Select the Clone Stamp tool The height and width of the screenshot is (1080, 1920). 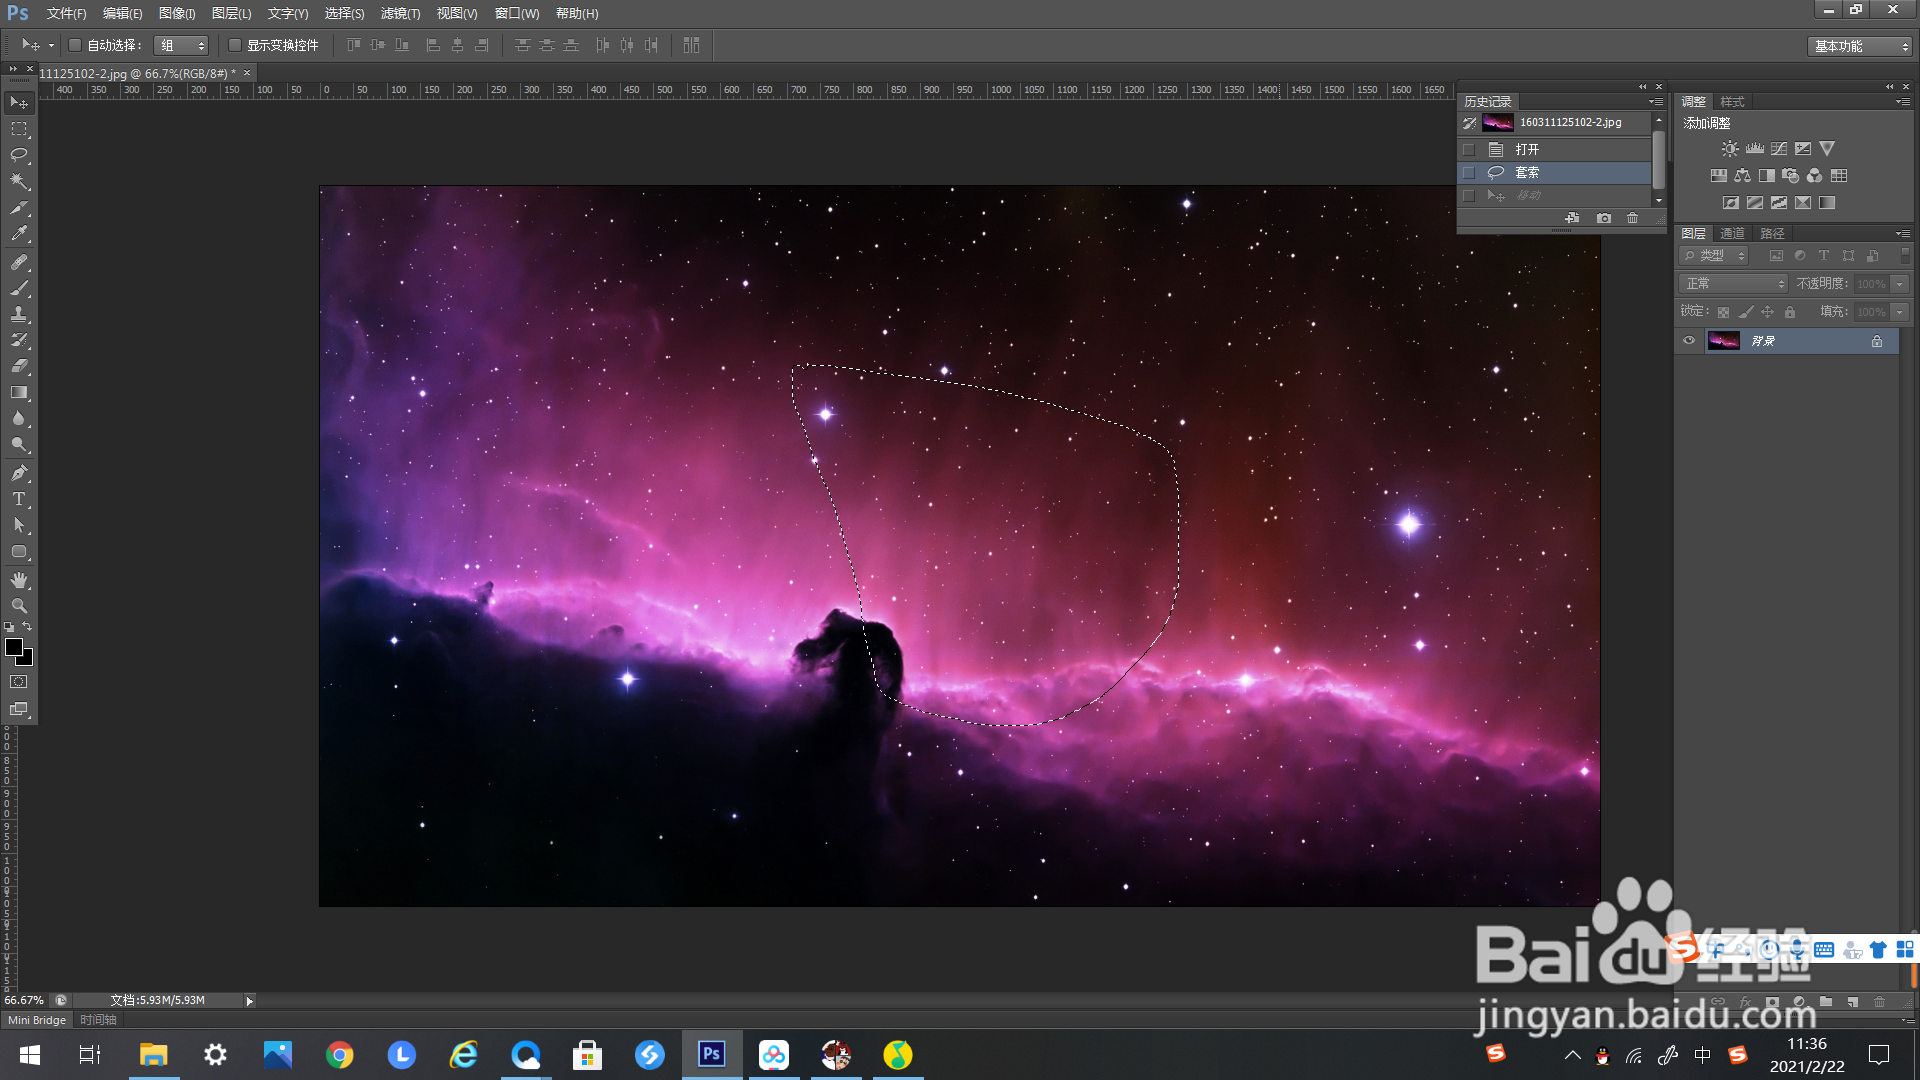point(19,314)
